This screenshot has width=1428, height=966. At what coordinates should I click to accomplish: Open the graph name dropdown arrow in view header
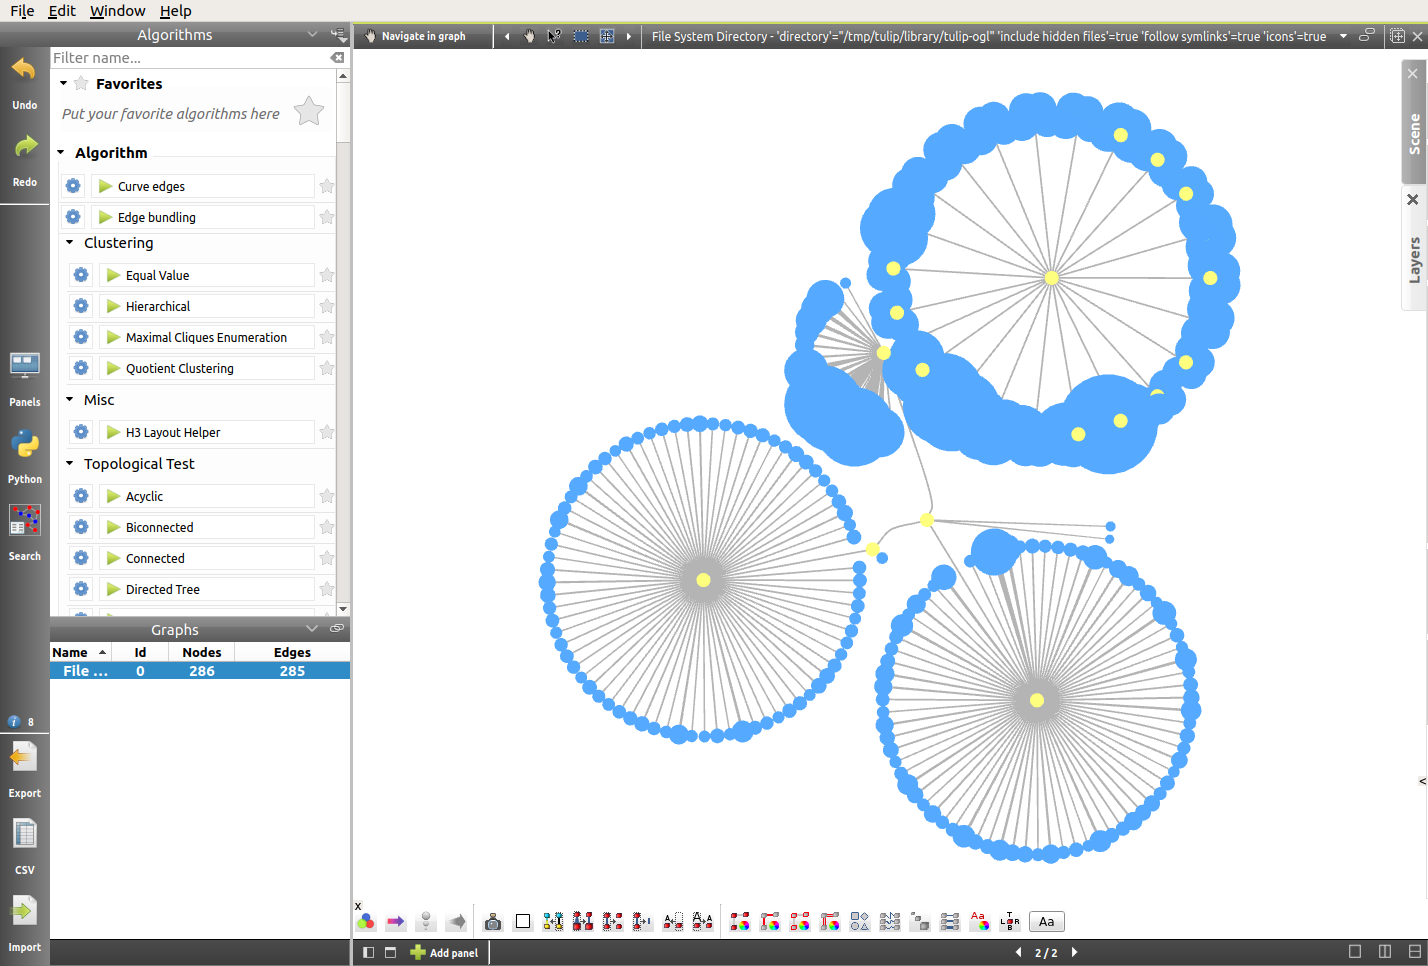1343,36
